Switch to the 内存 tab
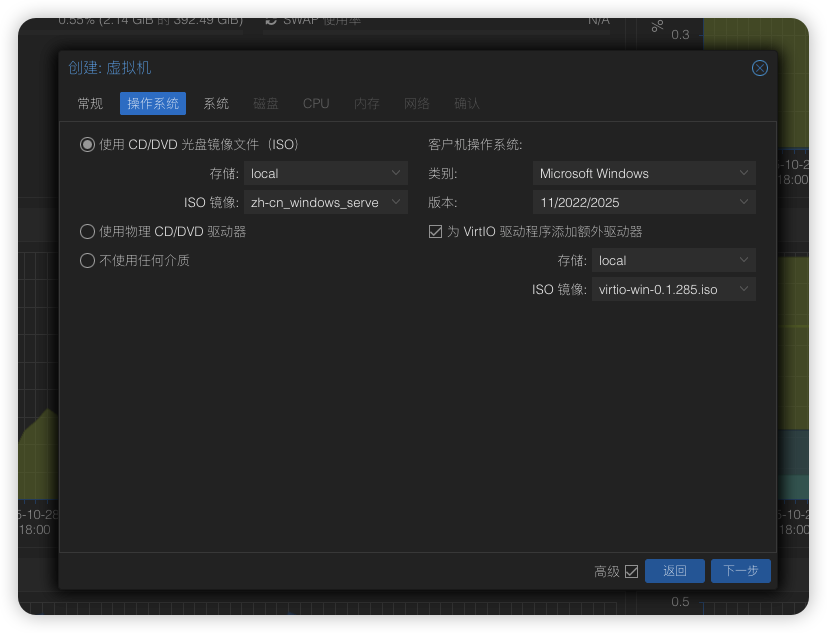 pyautogui.click(x=366, y=103)
